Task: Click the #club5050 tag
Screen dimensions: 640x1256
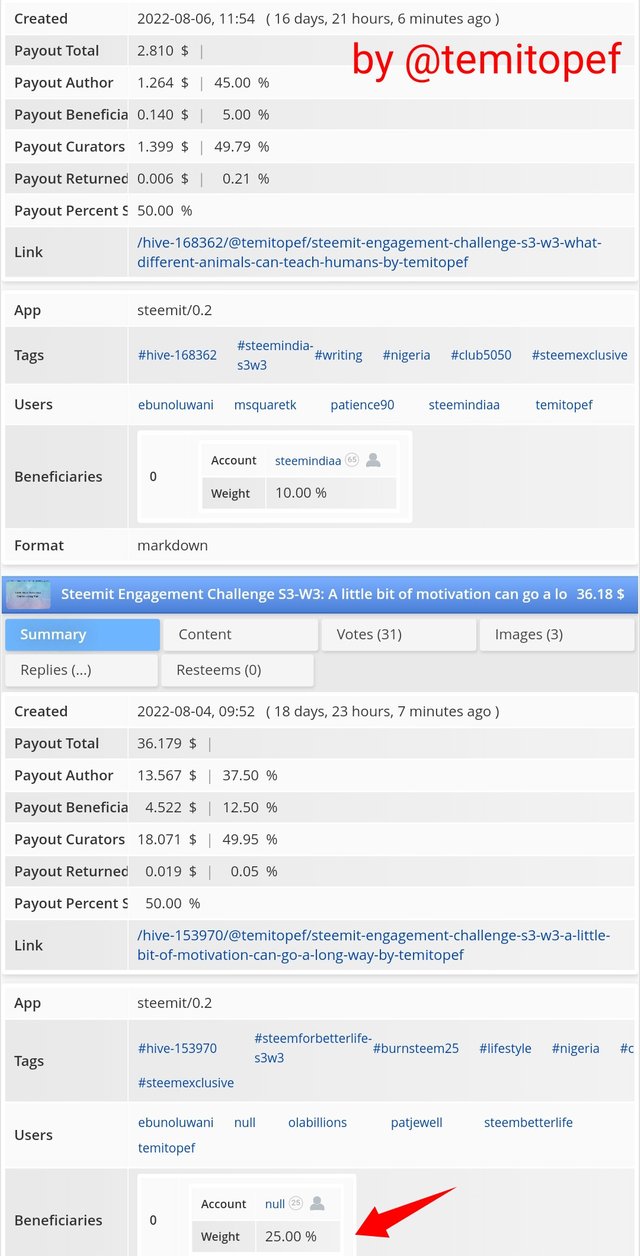Action: 481,355
